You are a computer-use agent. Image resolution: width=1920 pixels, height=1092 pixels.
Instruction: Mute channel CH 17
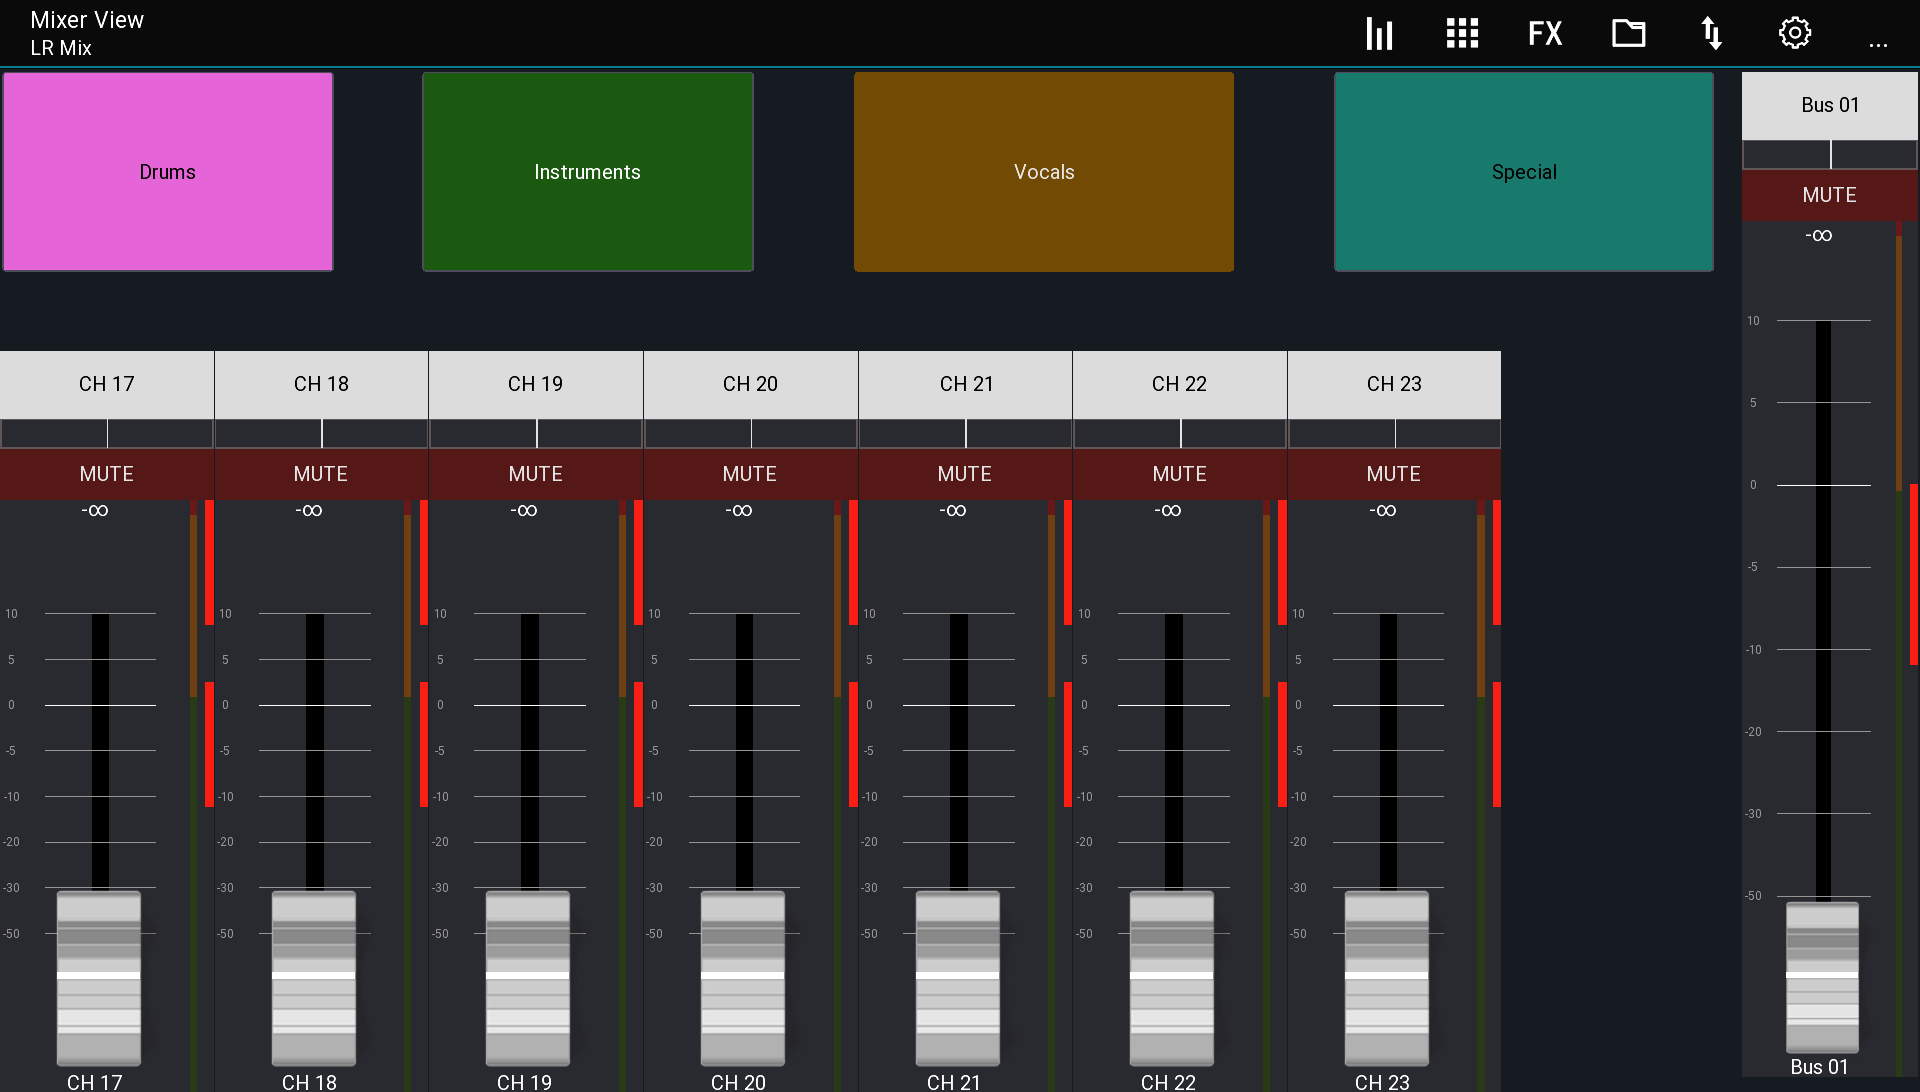tap(107, 474)
